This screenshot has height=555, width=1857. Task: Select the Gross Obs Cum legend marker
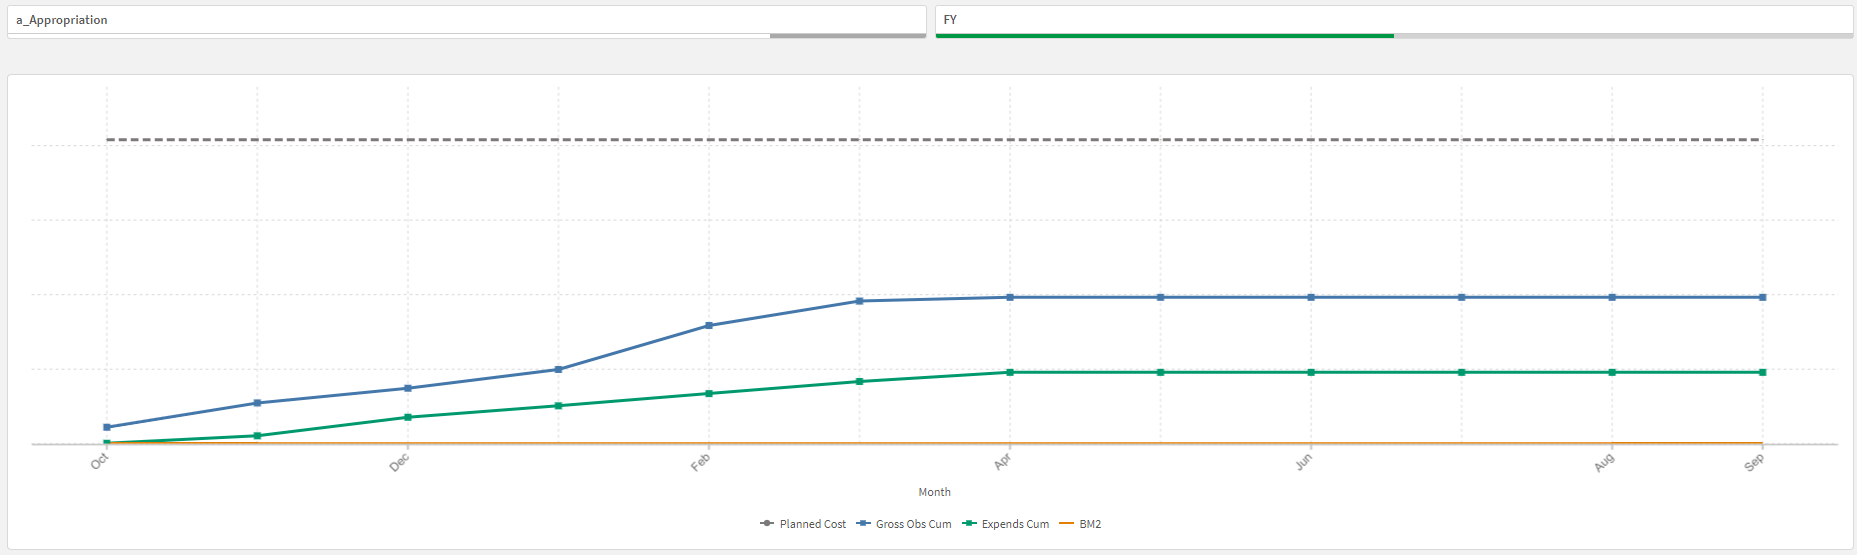point(863,523)
